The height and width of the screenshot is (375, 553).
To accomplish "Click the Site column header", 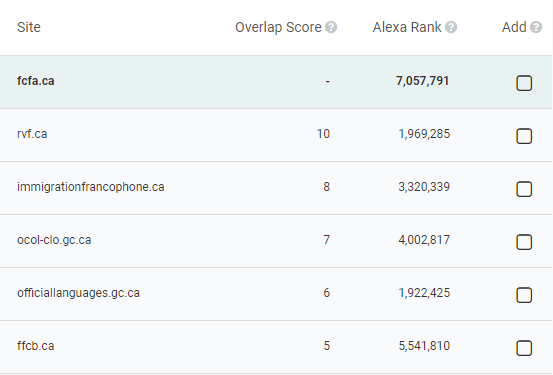I will [x=29, y=27].
